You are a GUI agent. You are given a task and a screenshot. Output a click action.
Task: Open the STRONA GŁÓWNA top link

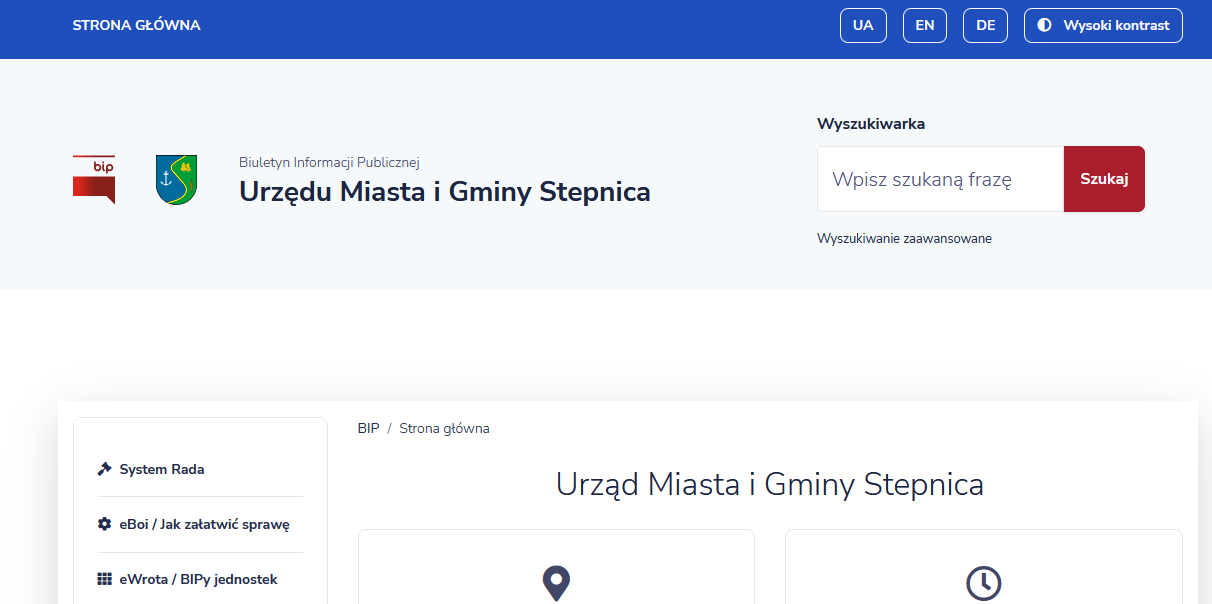[136, 25]
